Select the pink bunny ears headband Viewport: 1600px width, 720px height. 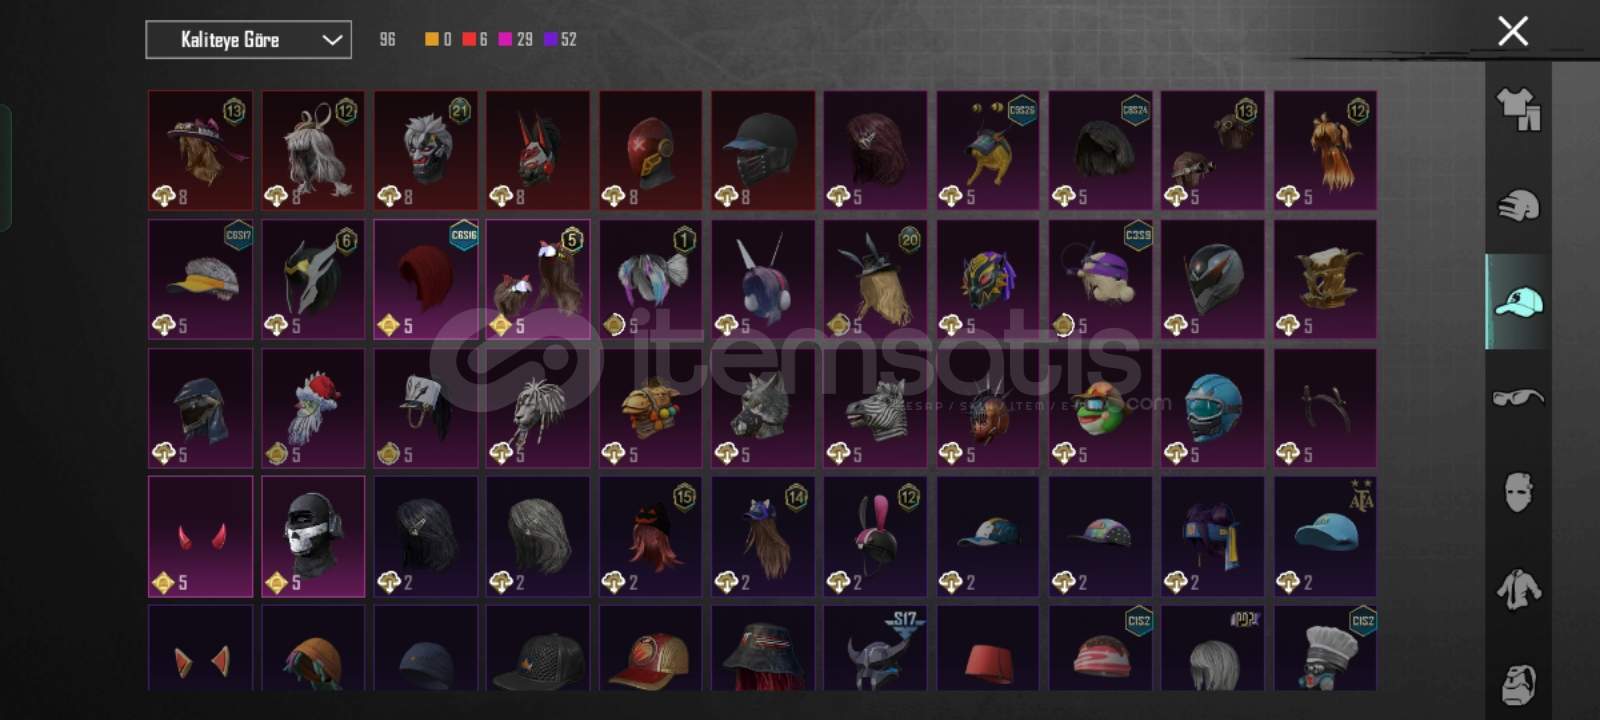tap(875, 537)
